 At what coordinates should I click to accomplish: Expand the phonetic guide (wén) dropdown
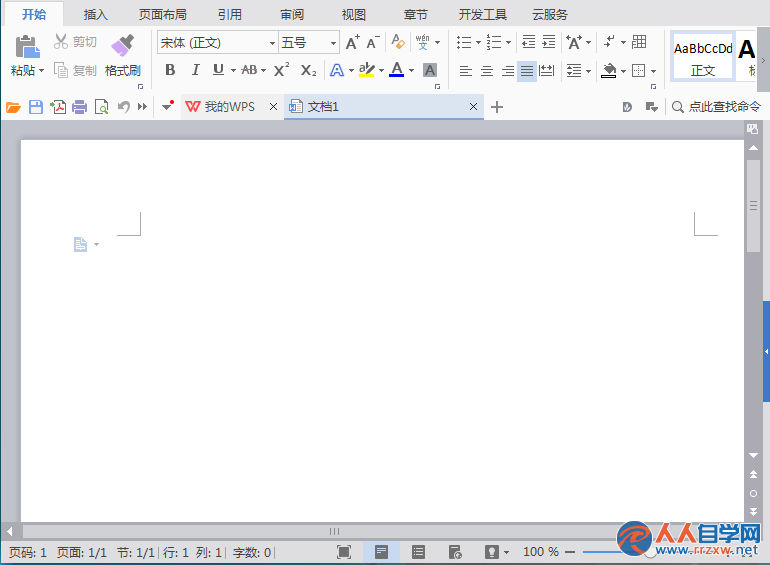pos(438,42)
